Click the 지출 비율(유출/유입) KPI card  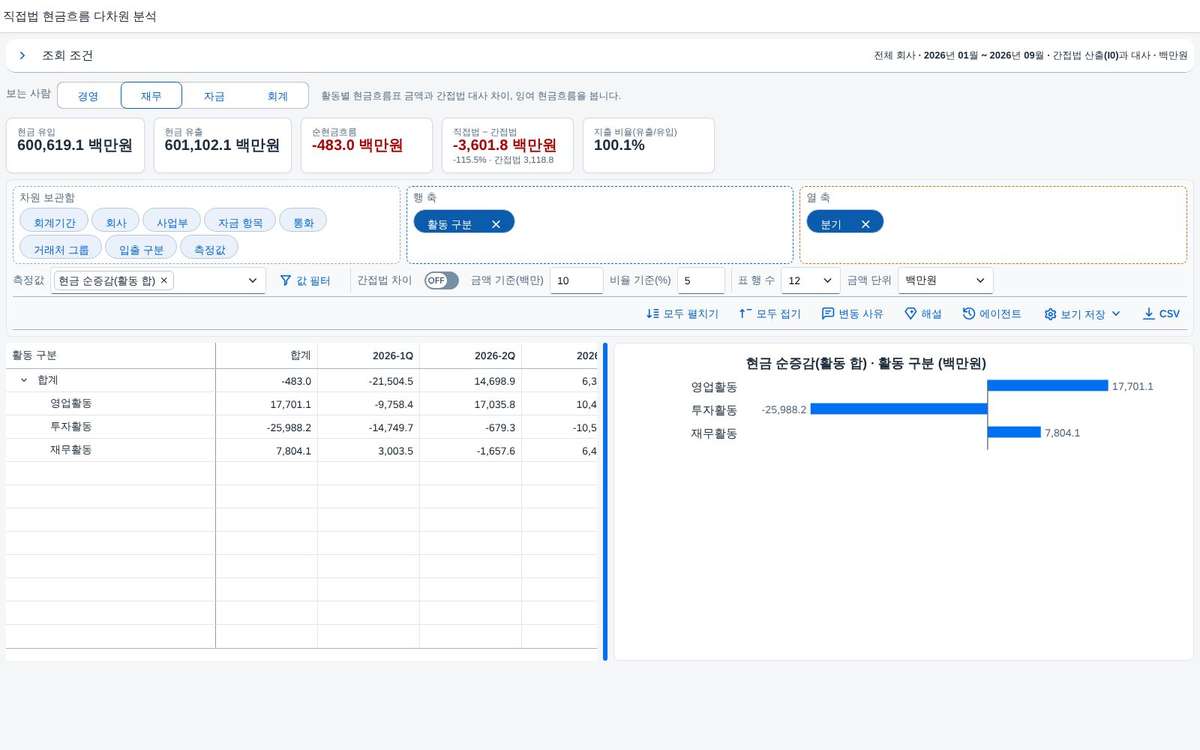649,145
